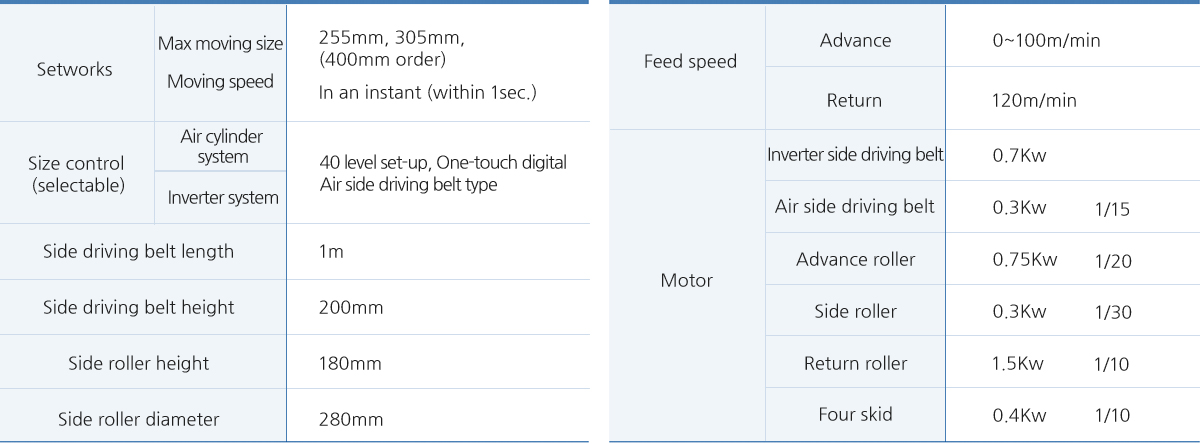Select the 40 level set-up text

tap(364, 163)
